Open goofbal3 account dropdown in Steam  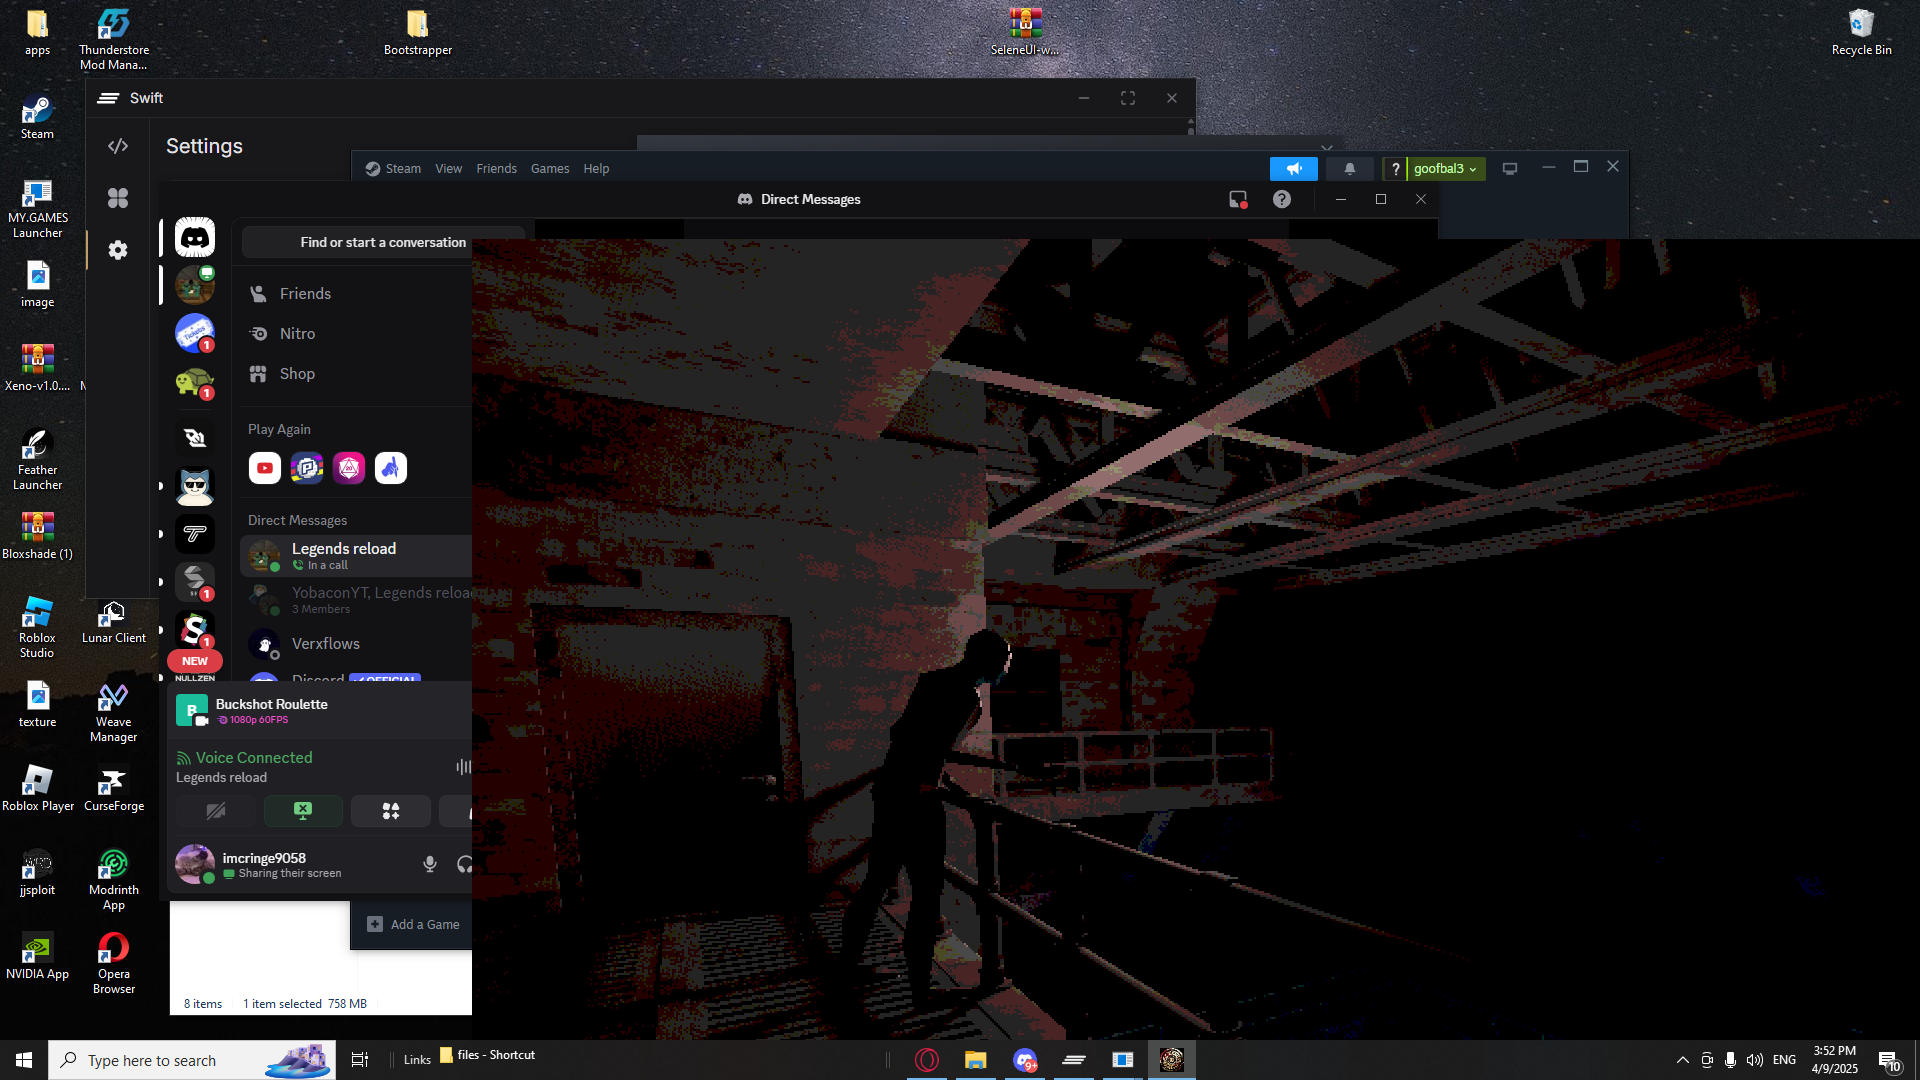[1445, 169]
